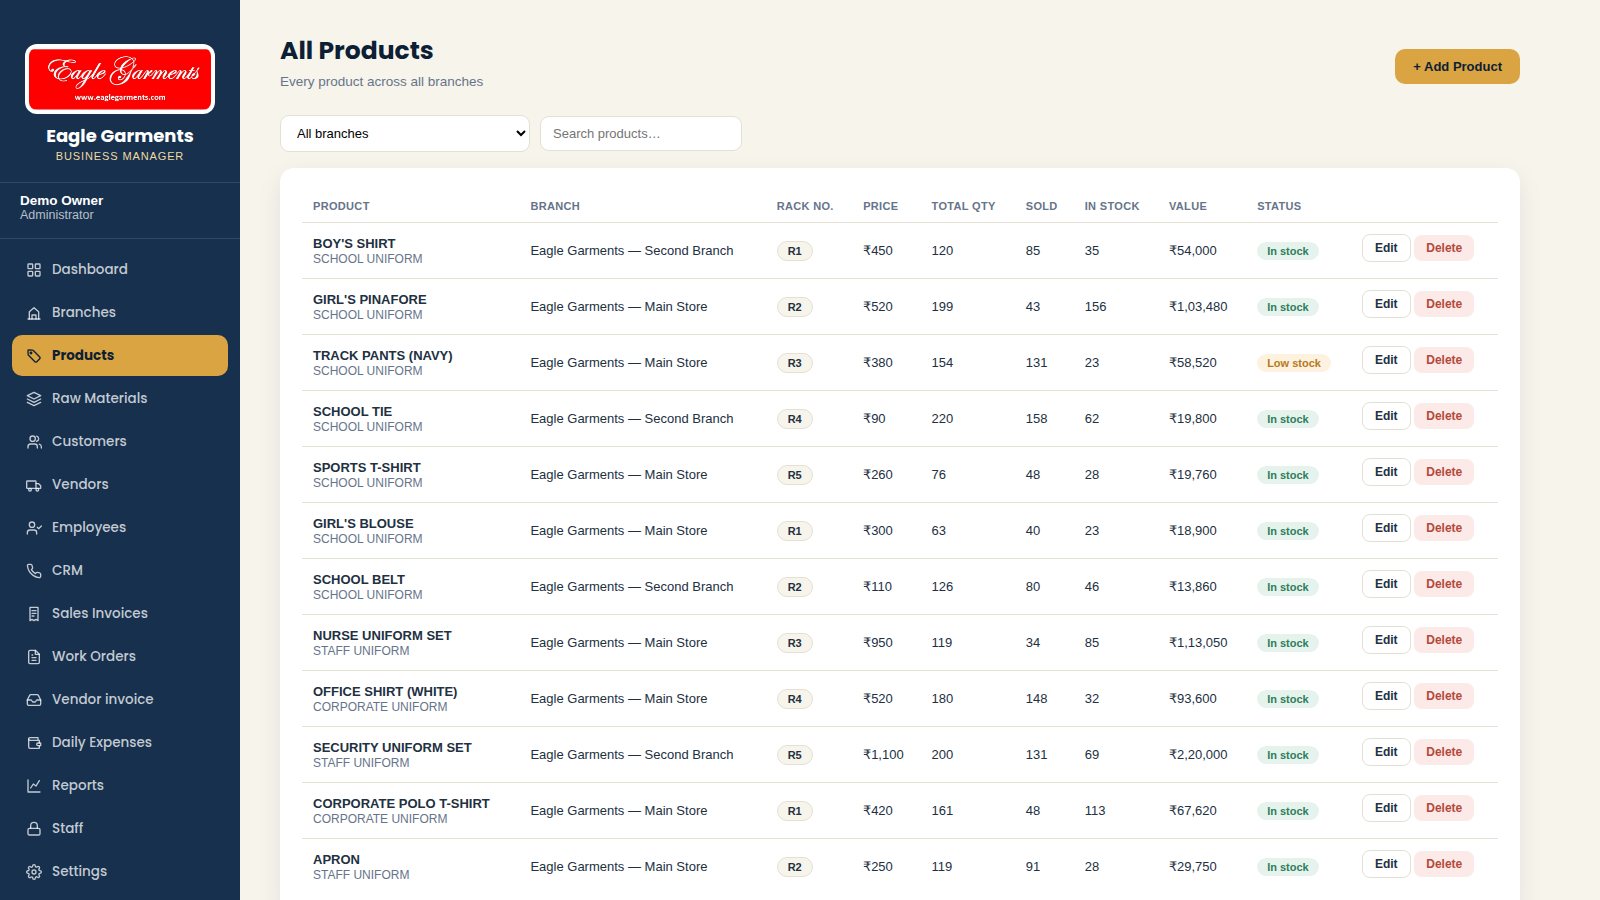
Task: Click the Employees person icon
Action: [34, 528]
